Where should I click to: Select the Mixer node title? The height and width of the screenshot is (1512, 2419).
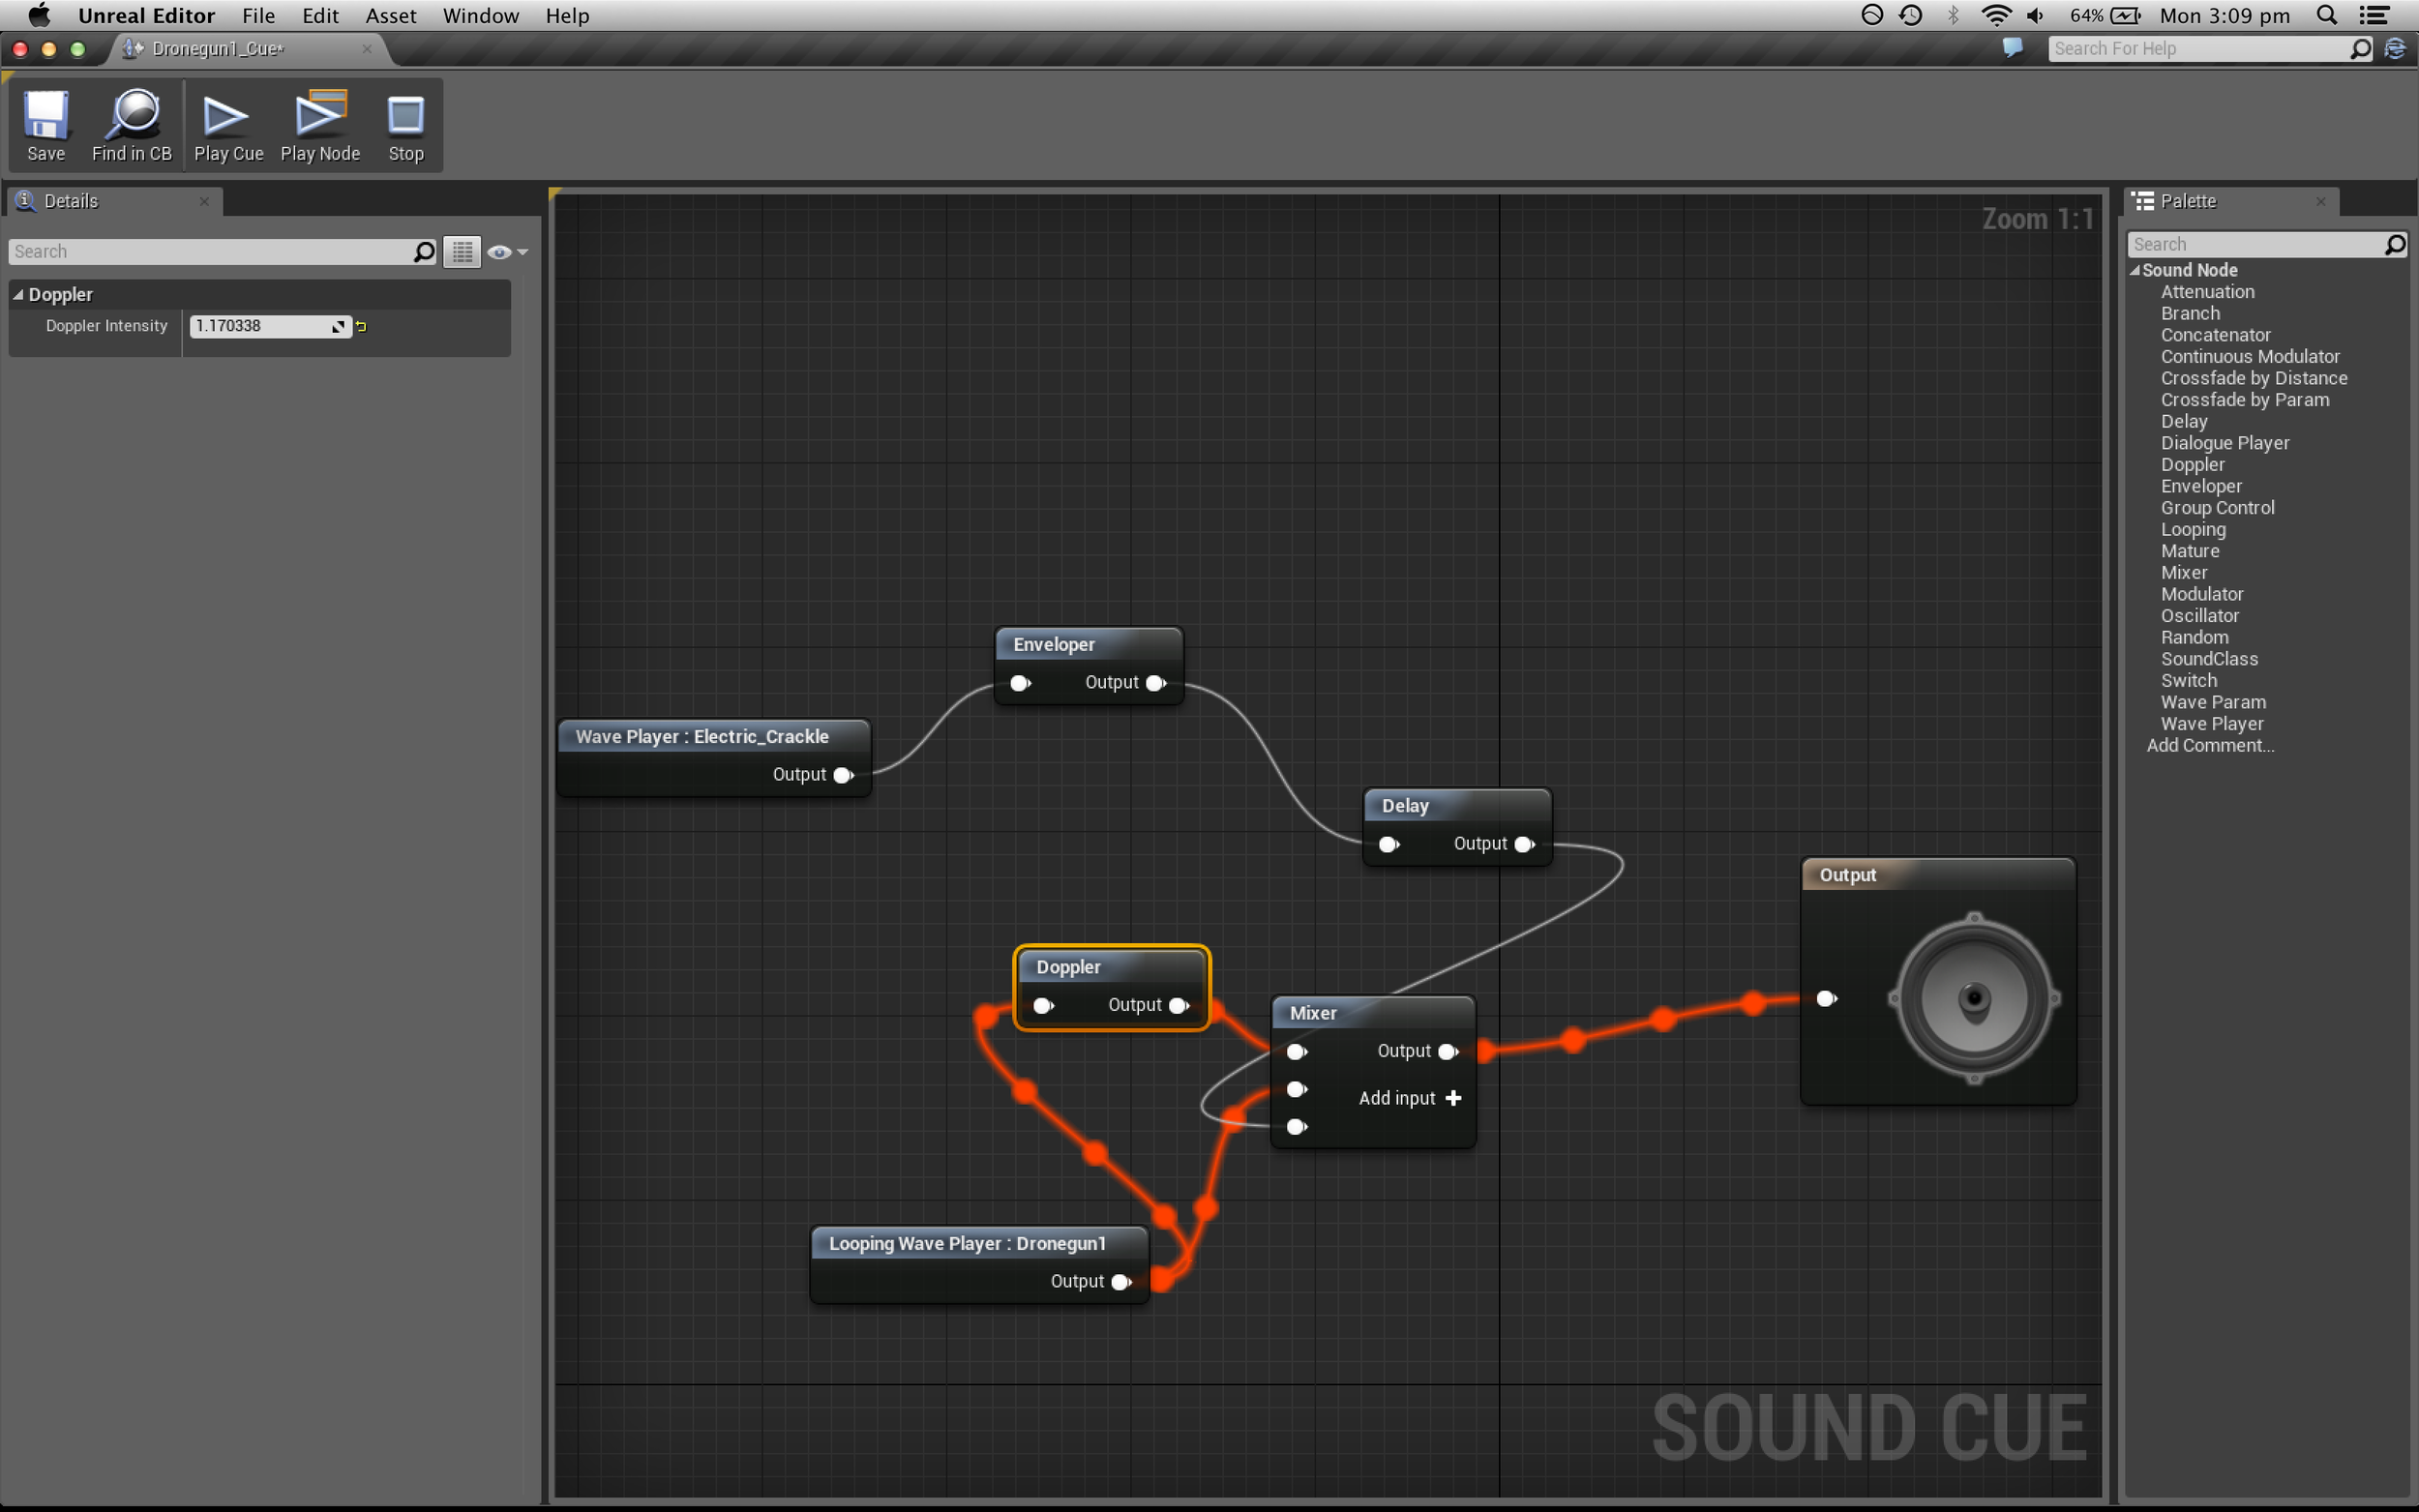1313,1013
